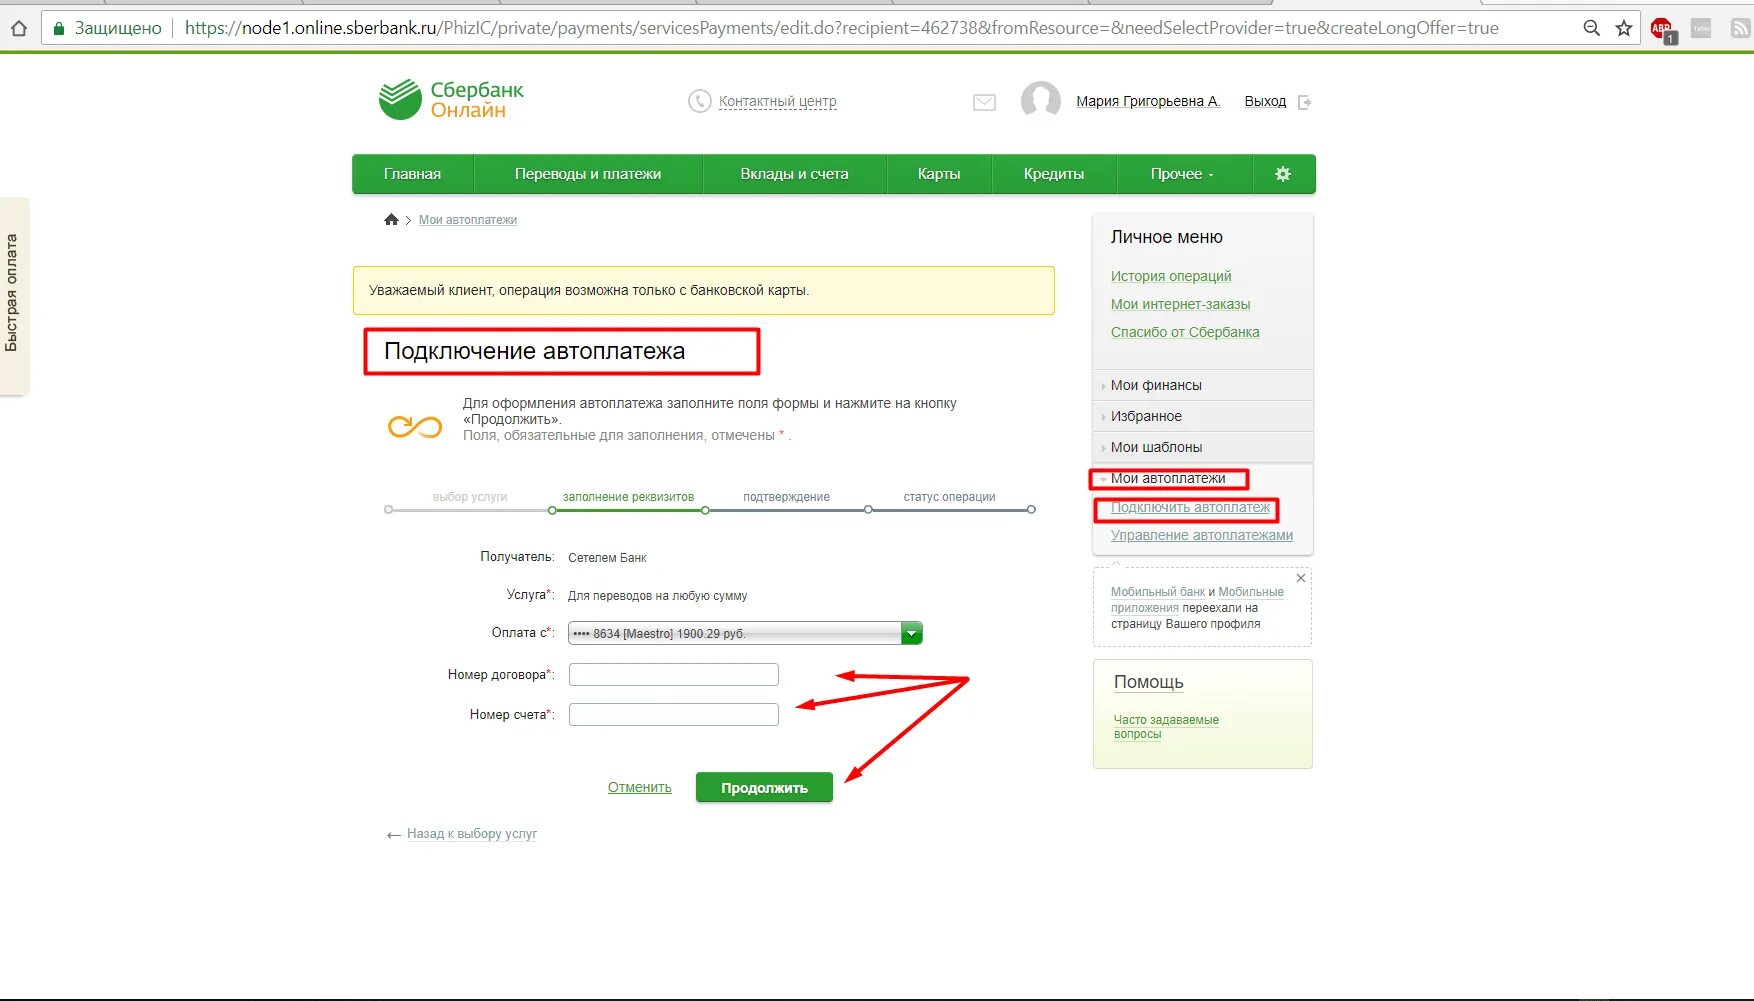The width and height of the screenshot is (1754, 1001).
Task: Open Переводы и платежи menu tab
Action: coord(588,174)
